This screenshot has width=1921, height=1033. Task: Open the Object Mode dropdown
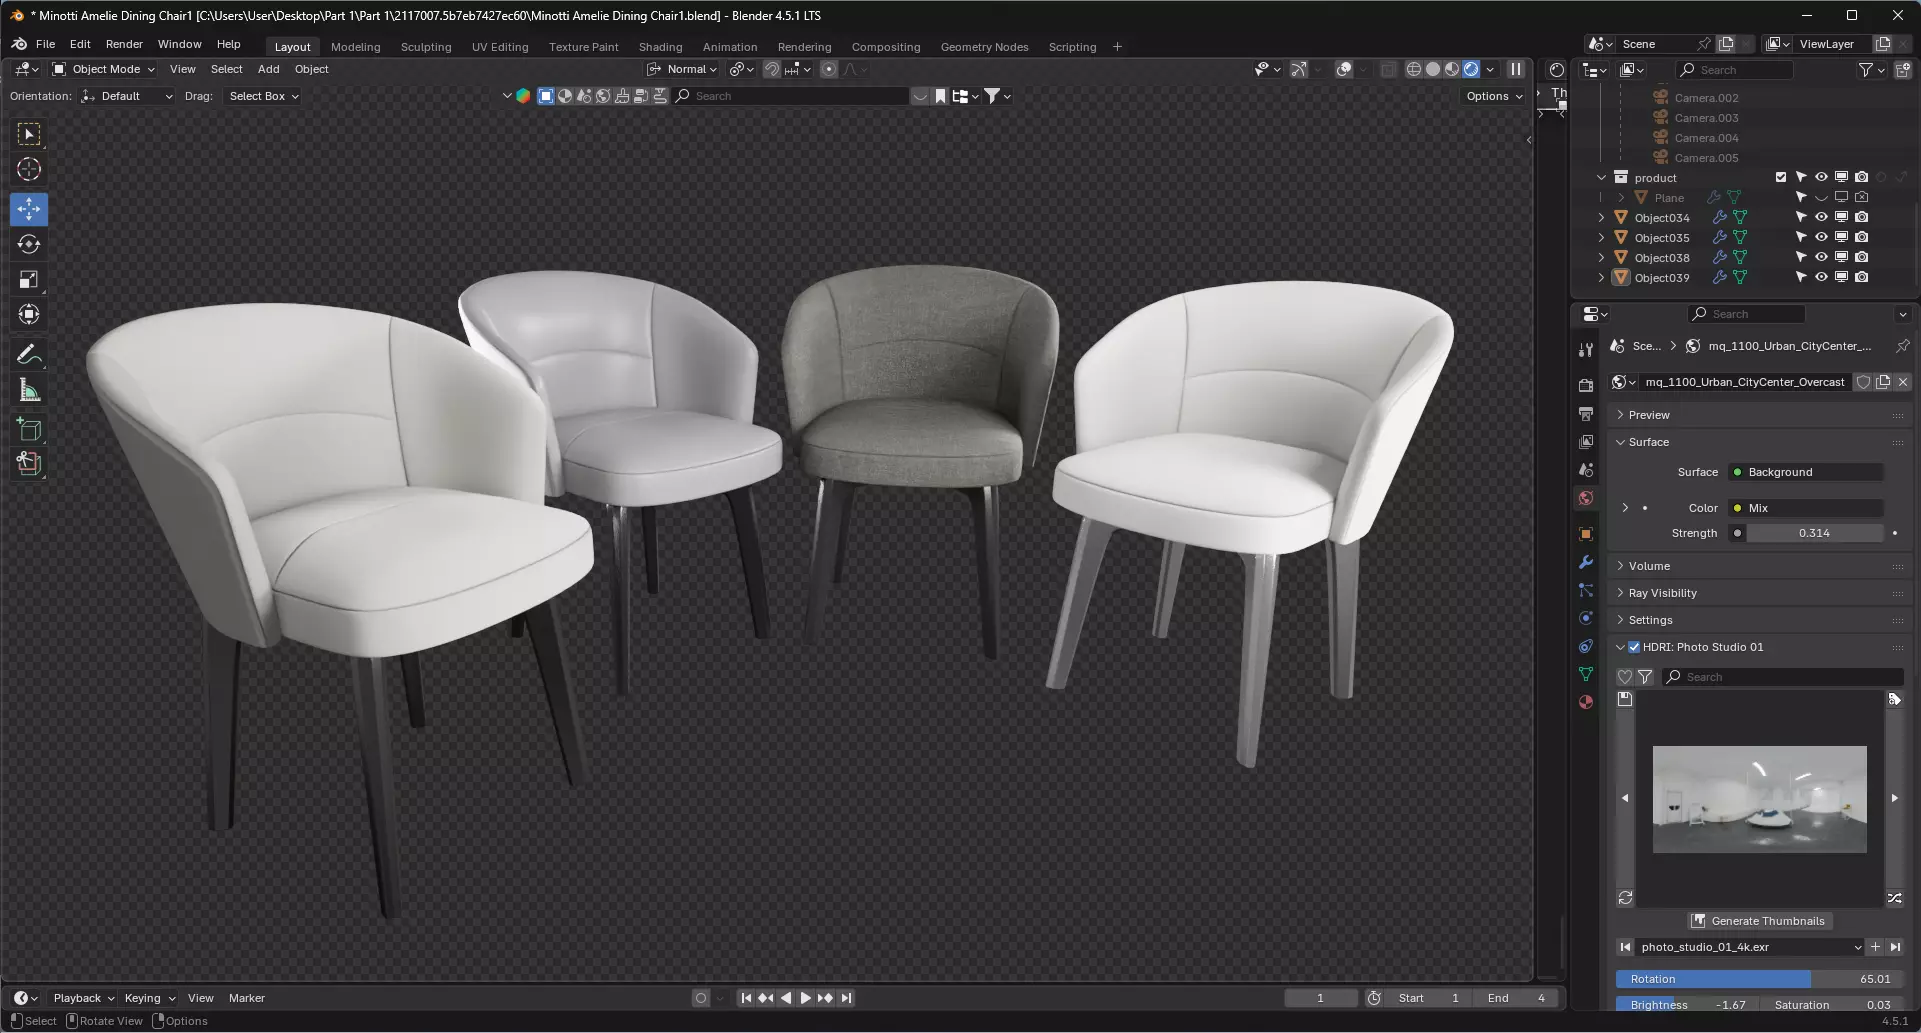(x=104, y=69)
